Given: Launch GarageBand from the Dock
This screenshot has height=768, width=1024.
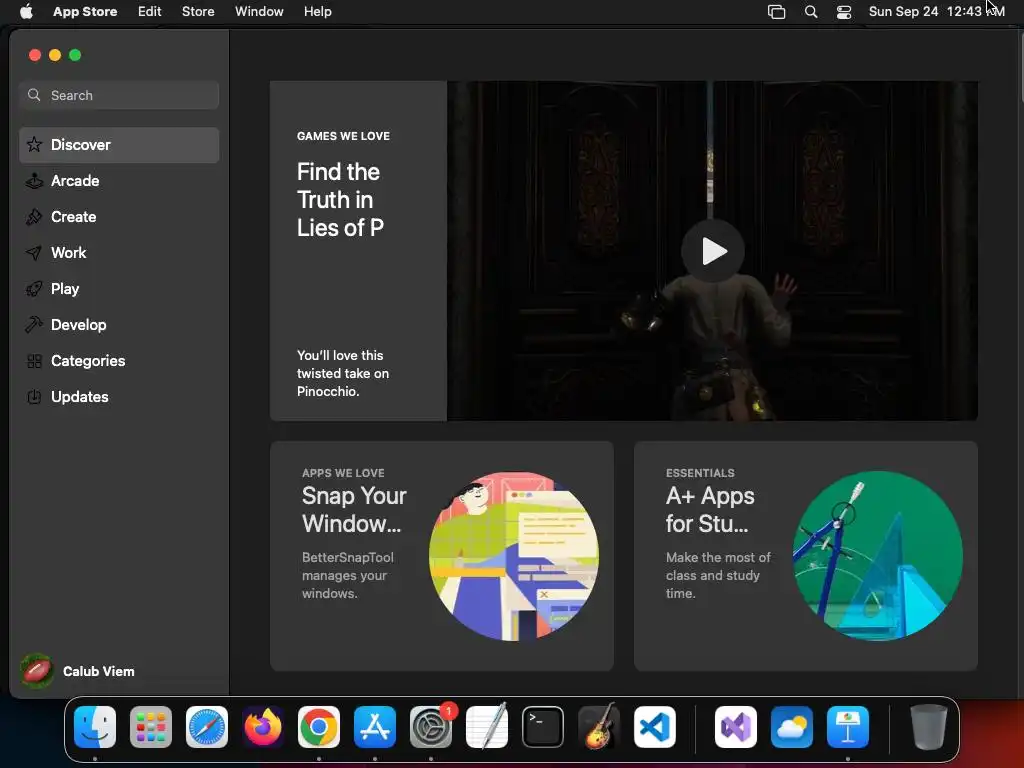Looking at the screenshot, I should pyautogui.click(x=599, y=727).
